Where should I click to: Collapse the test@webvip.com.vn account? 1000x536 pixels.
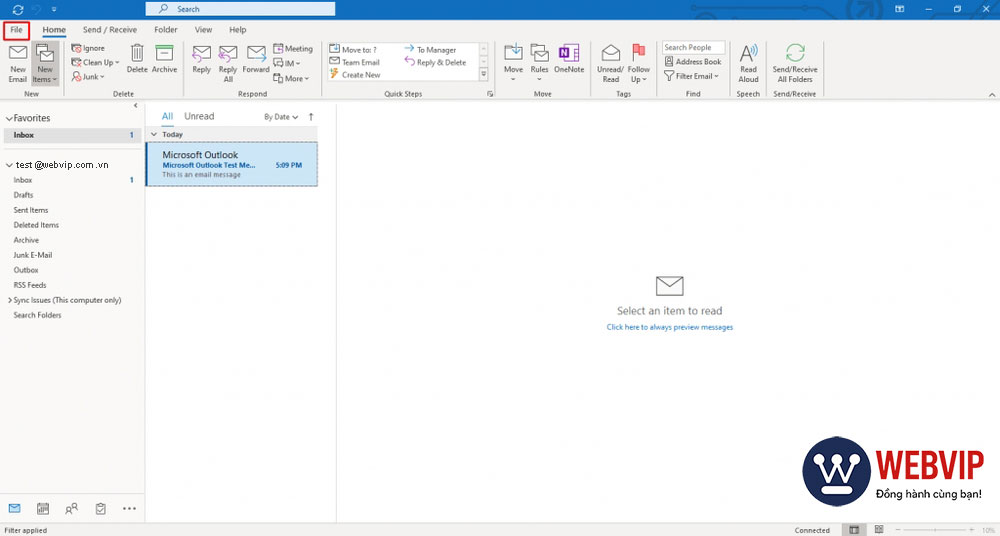pos(9,165)
